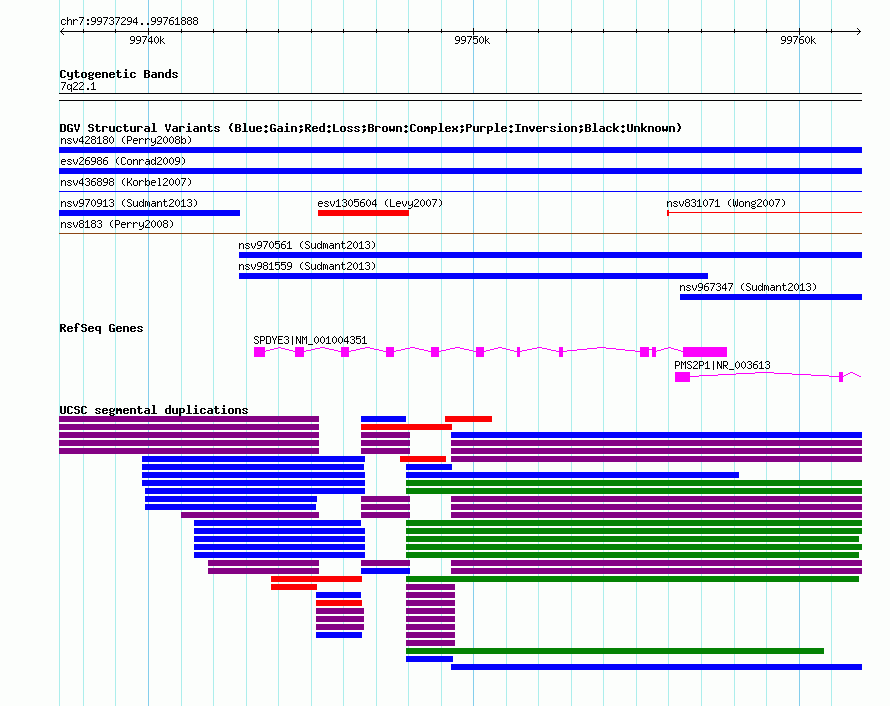
Task: Click the large first exon block of PMS2P1
Action: 682,377
